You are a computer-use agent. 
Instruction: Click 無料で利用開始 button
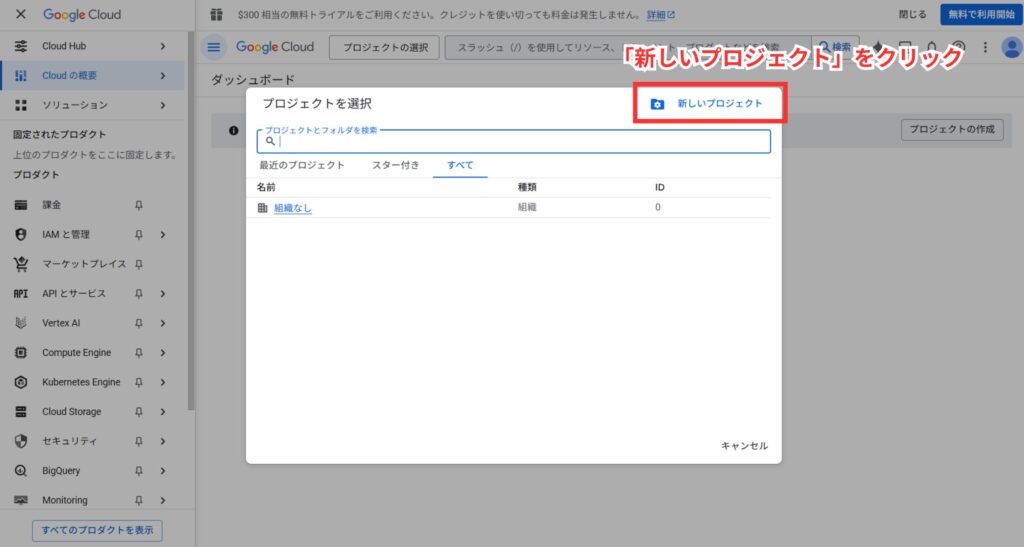click(x=982, y=14)
